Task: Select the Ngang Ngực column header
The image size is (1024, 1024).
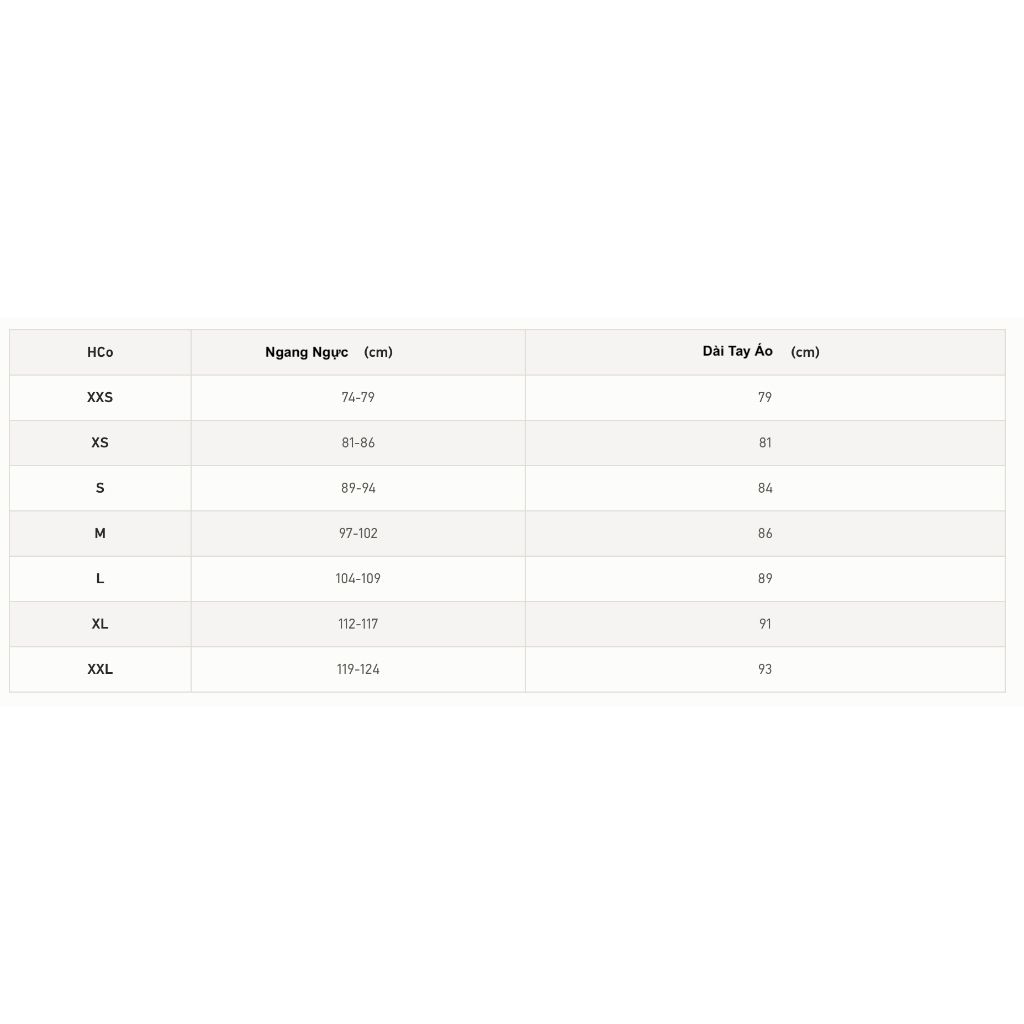Action: click(x=328, y=352)
